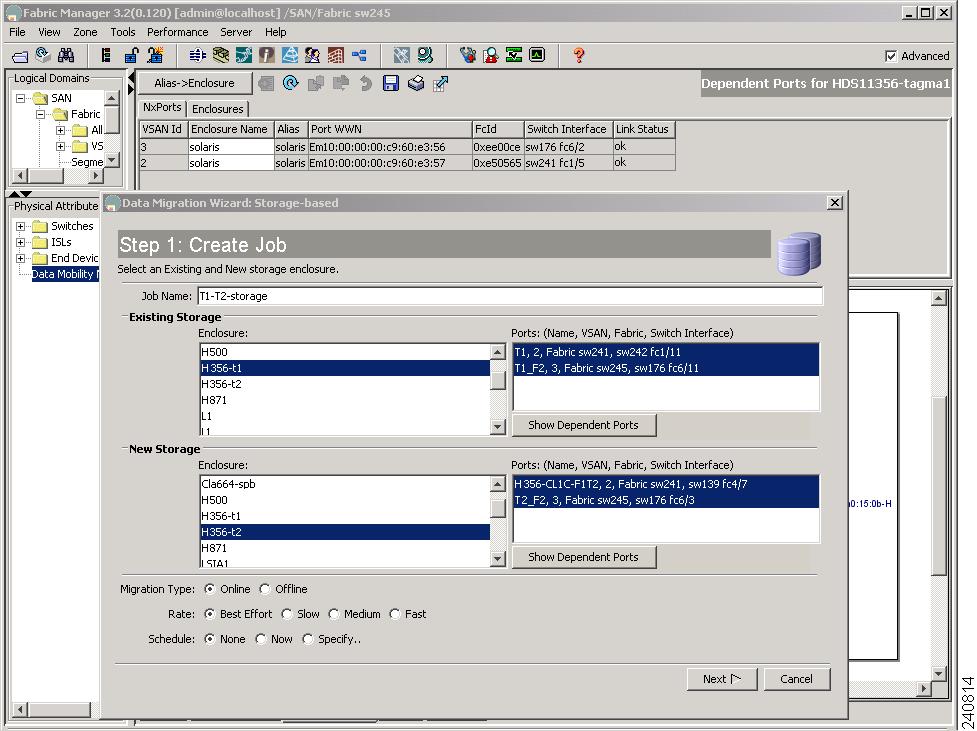Expand the End Devices folder
This screenshot has width=977, height=731.
click(21, 258)
